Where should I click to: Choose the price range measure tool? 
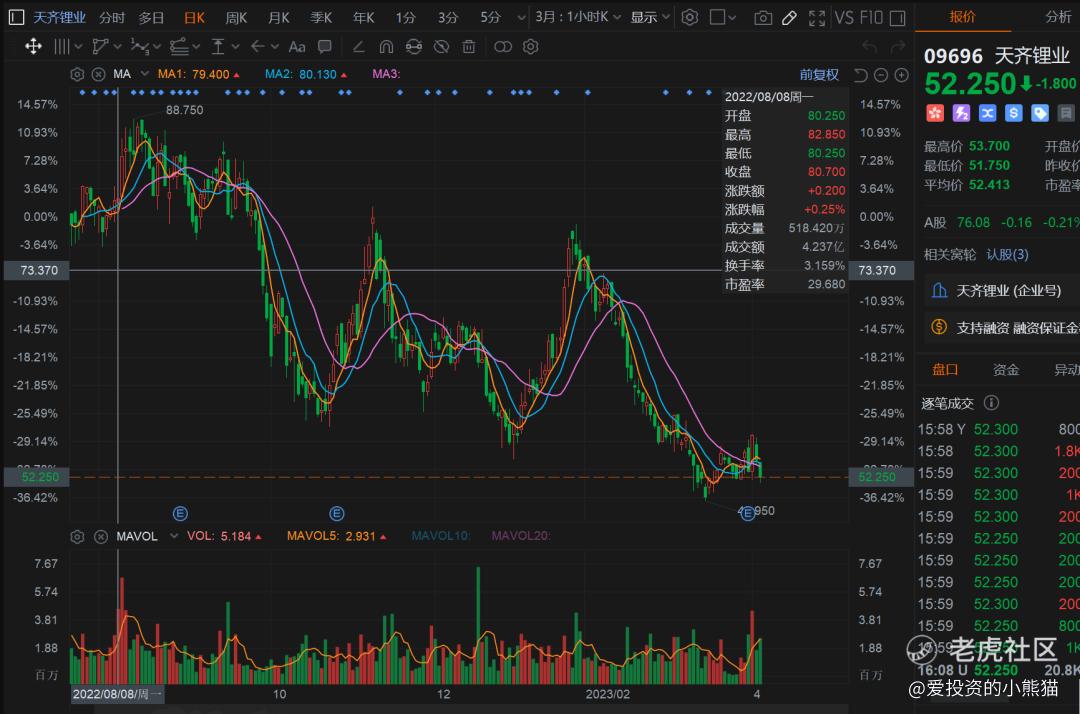click(x=218, y=47)
